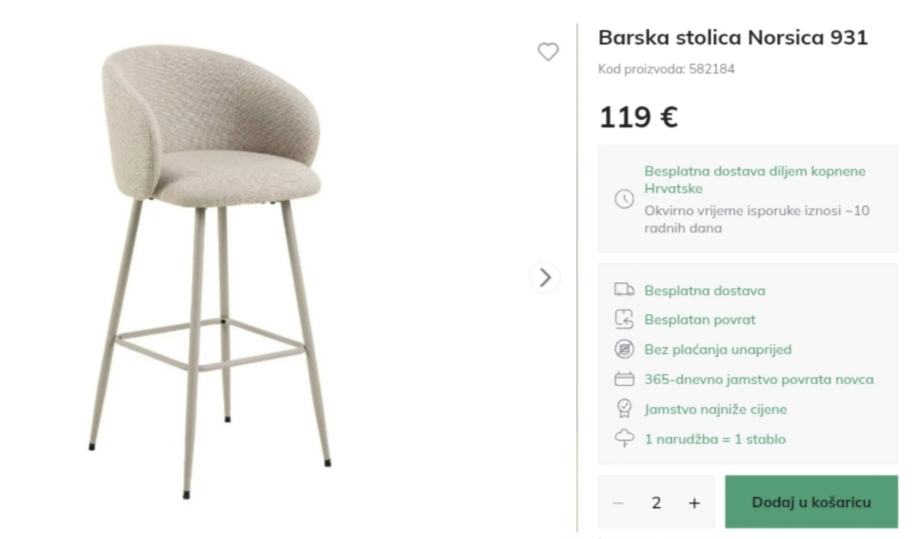Click the tree icon for planted tree

[624, 438]
